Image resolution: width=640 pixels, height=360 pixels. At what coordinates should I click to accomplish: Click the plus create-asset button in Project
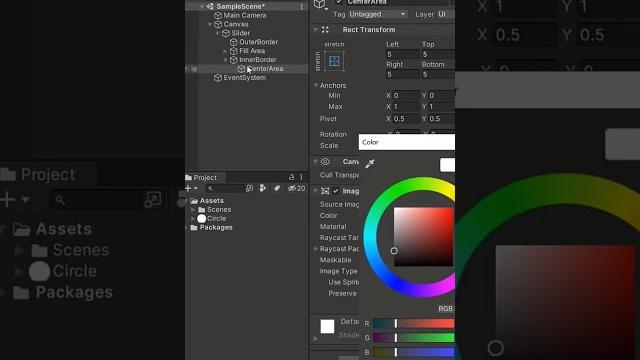coord(188,188)
